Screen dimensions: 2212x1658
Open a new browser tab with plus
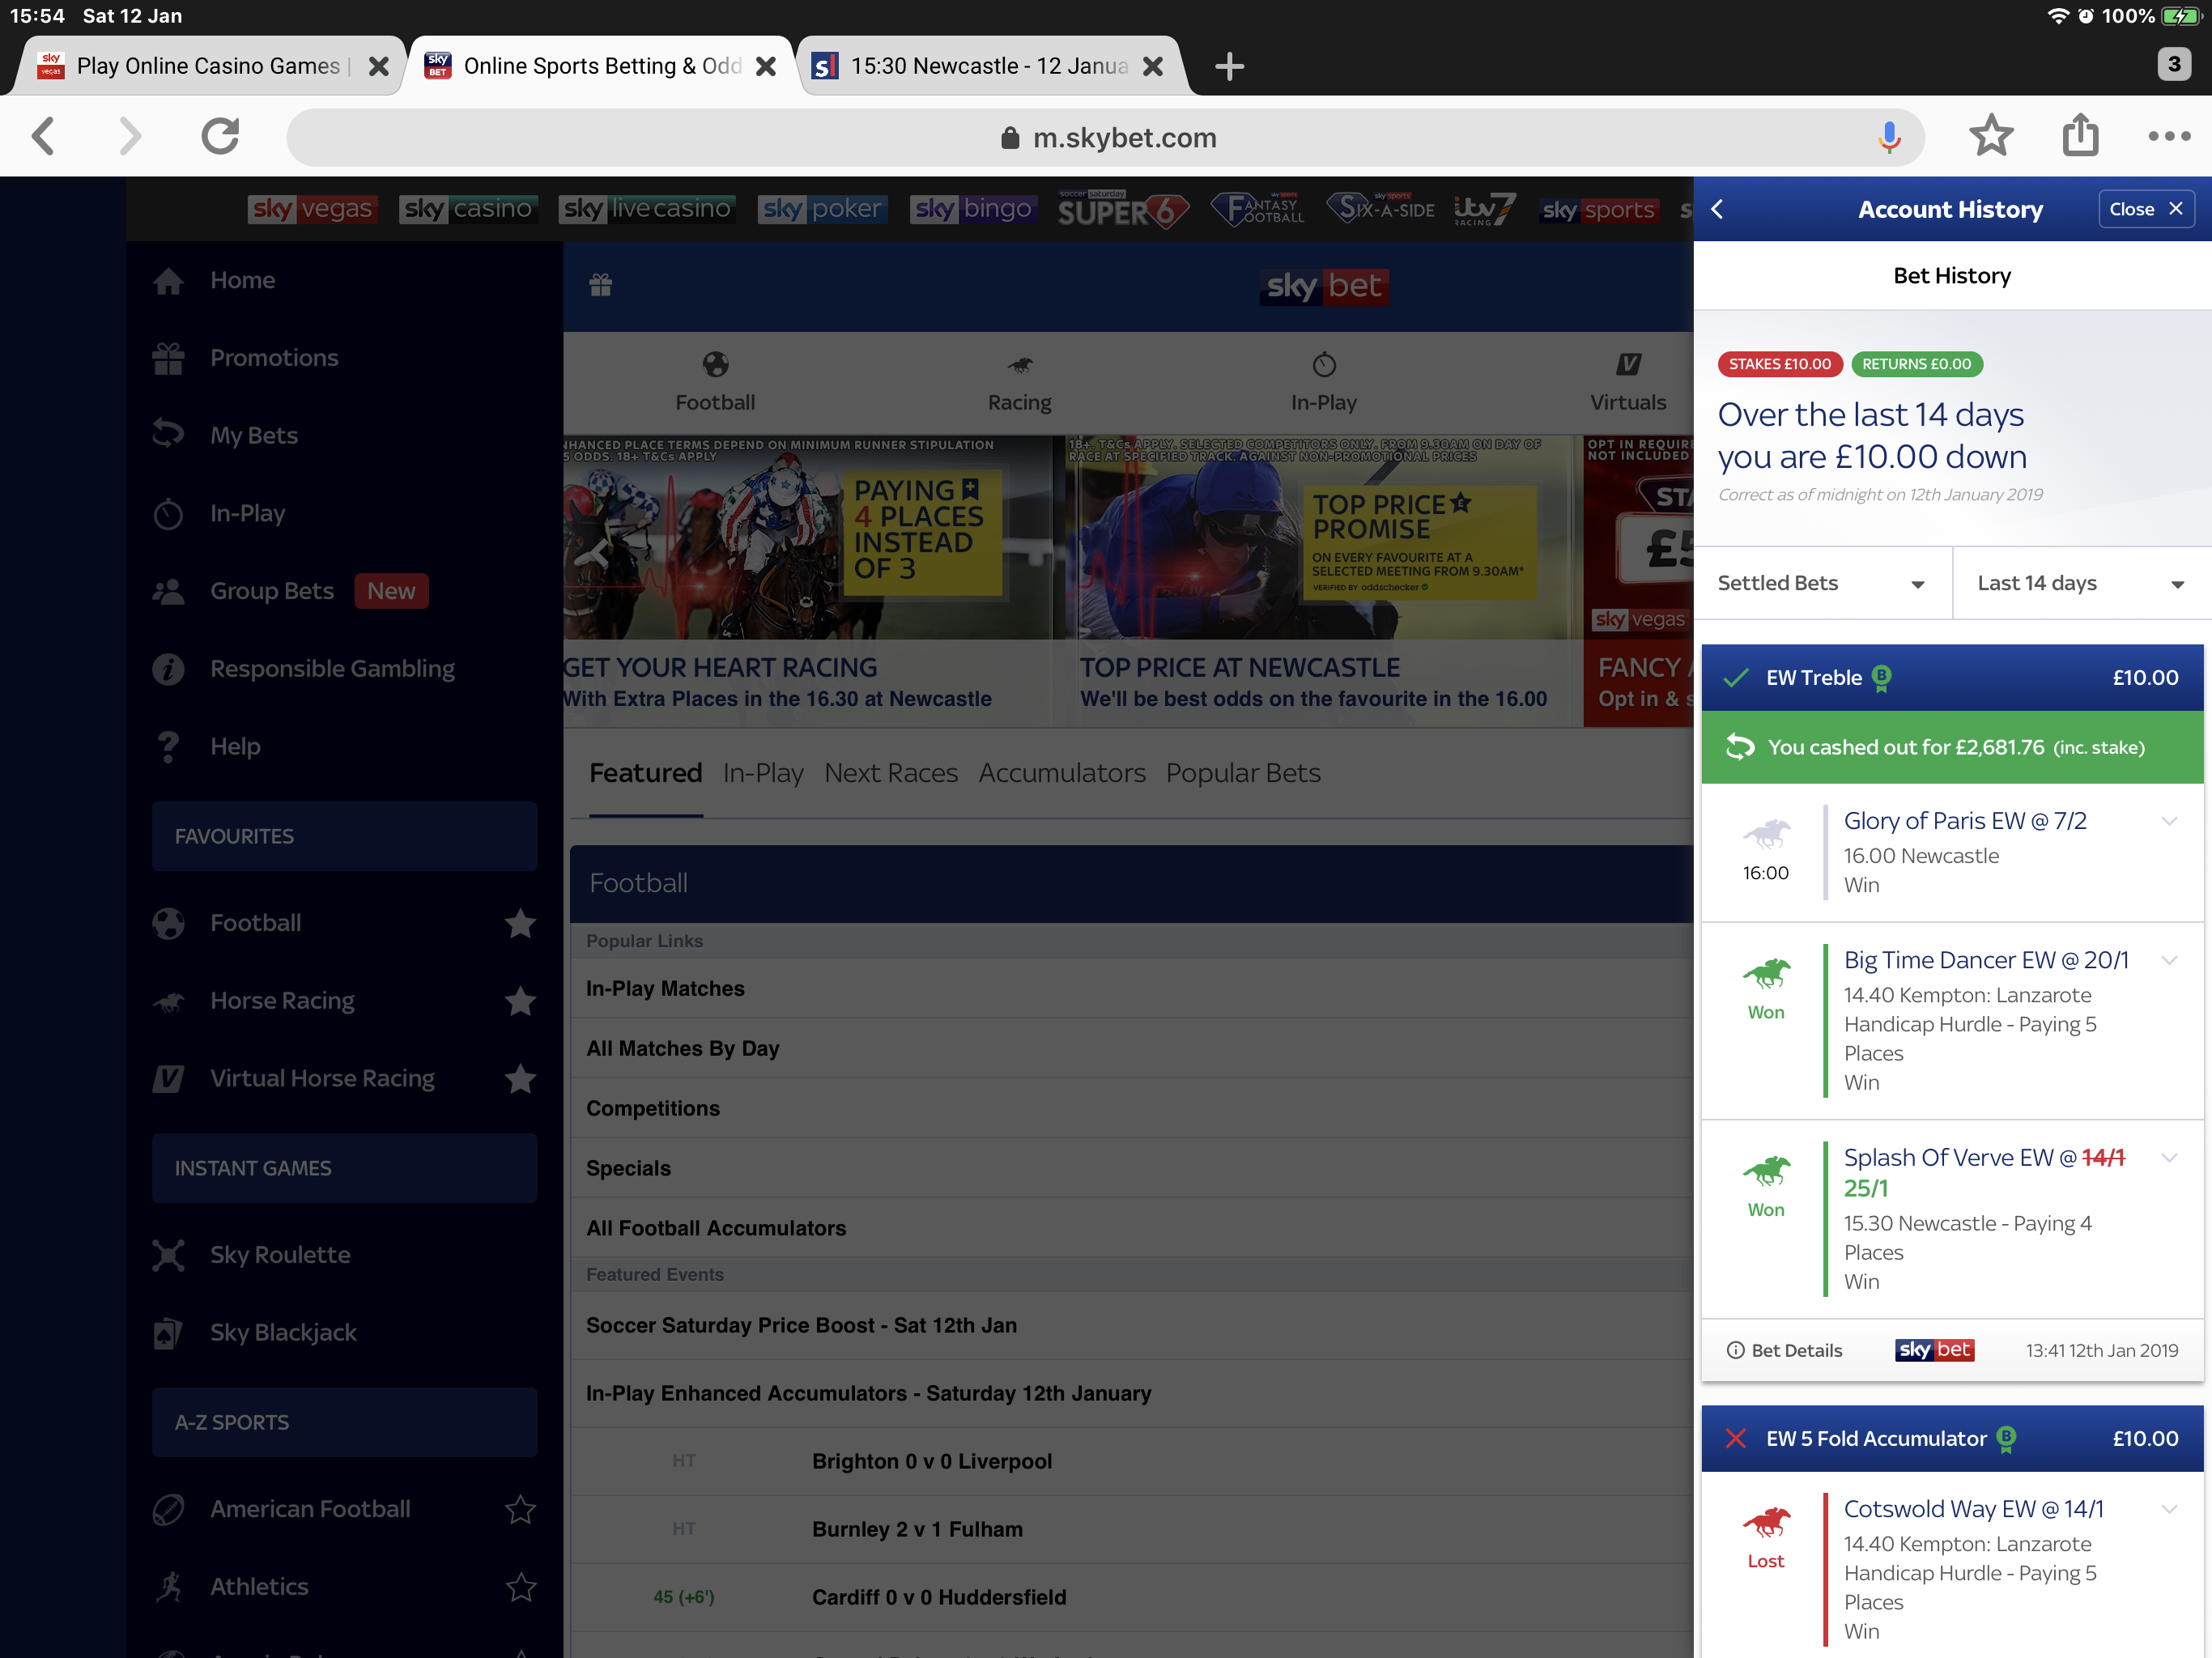click(x=1229, y=66)
